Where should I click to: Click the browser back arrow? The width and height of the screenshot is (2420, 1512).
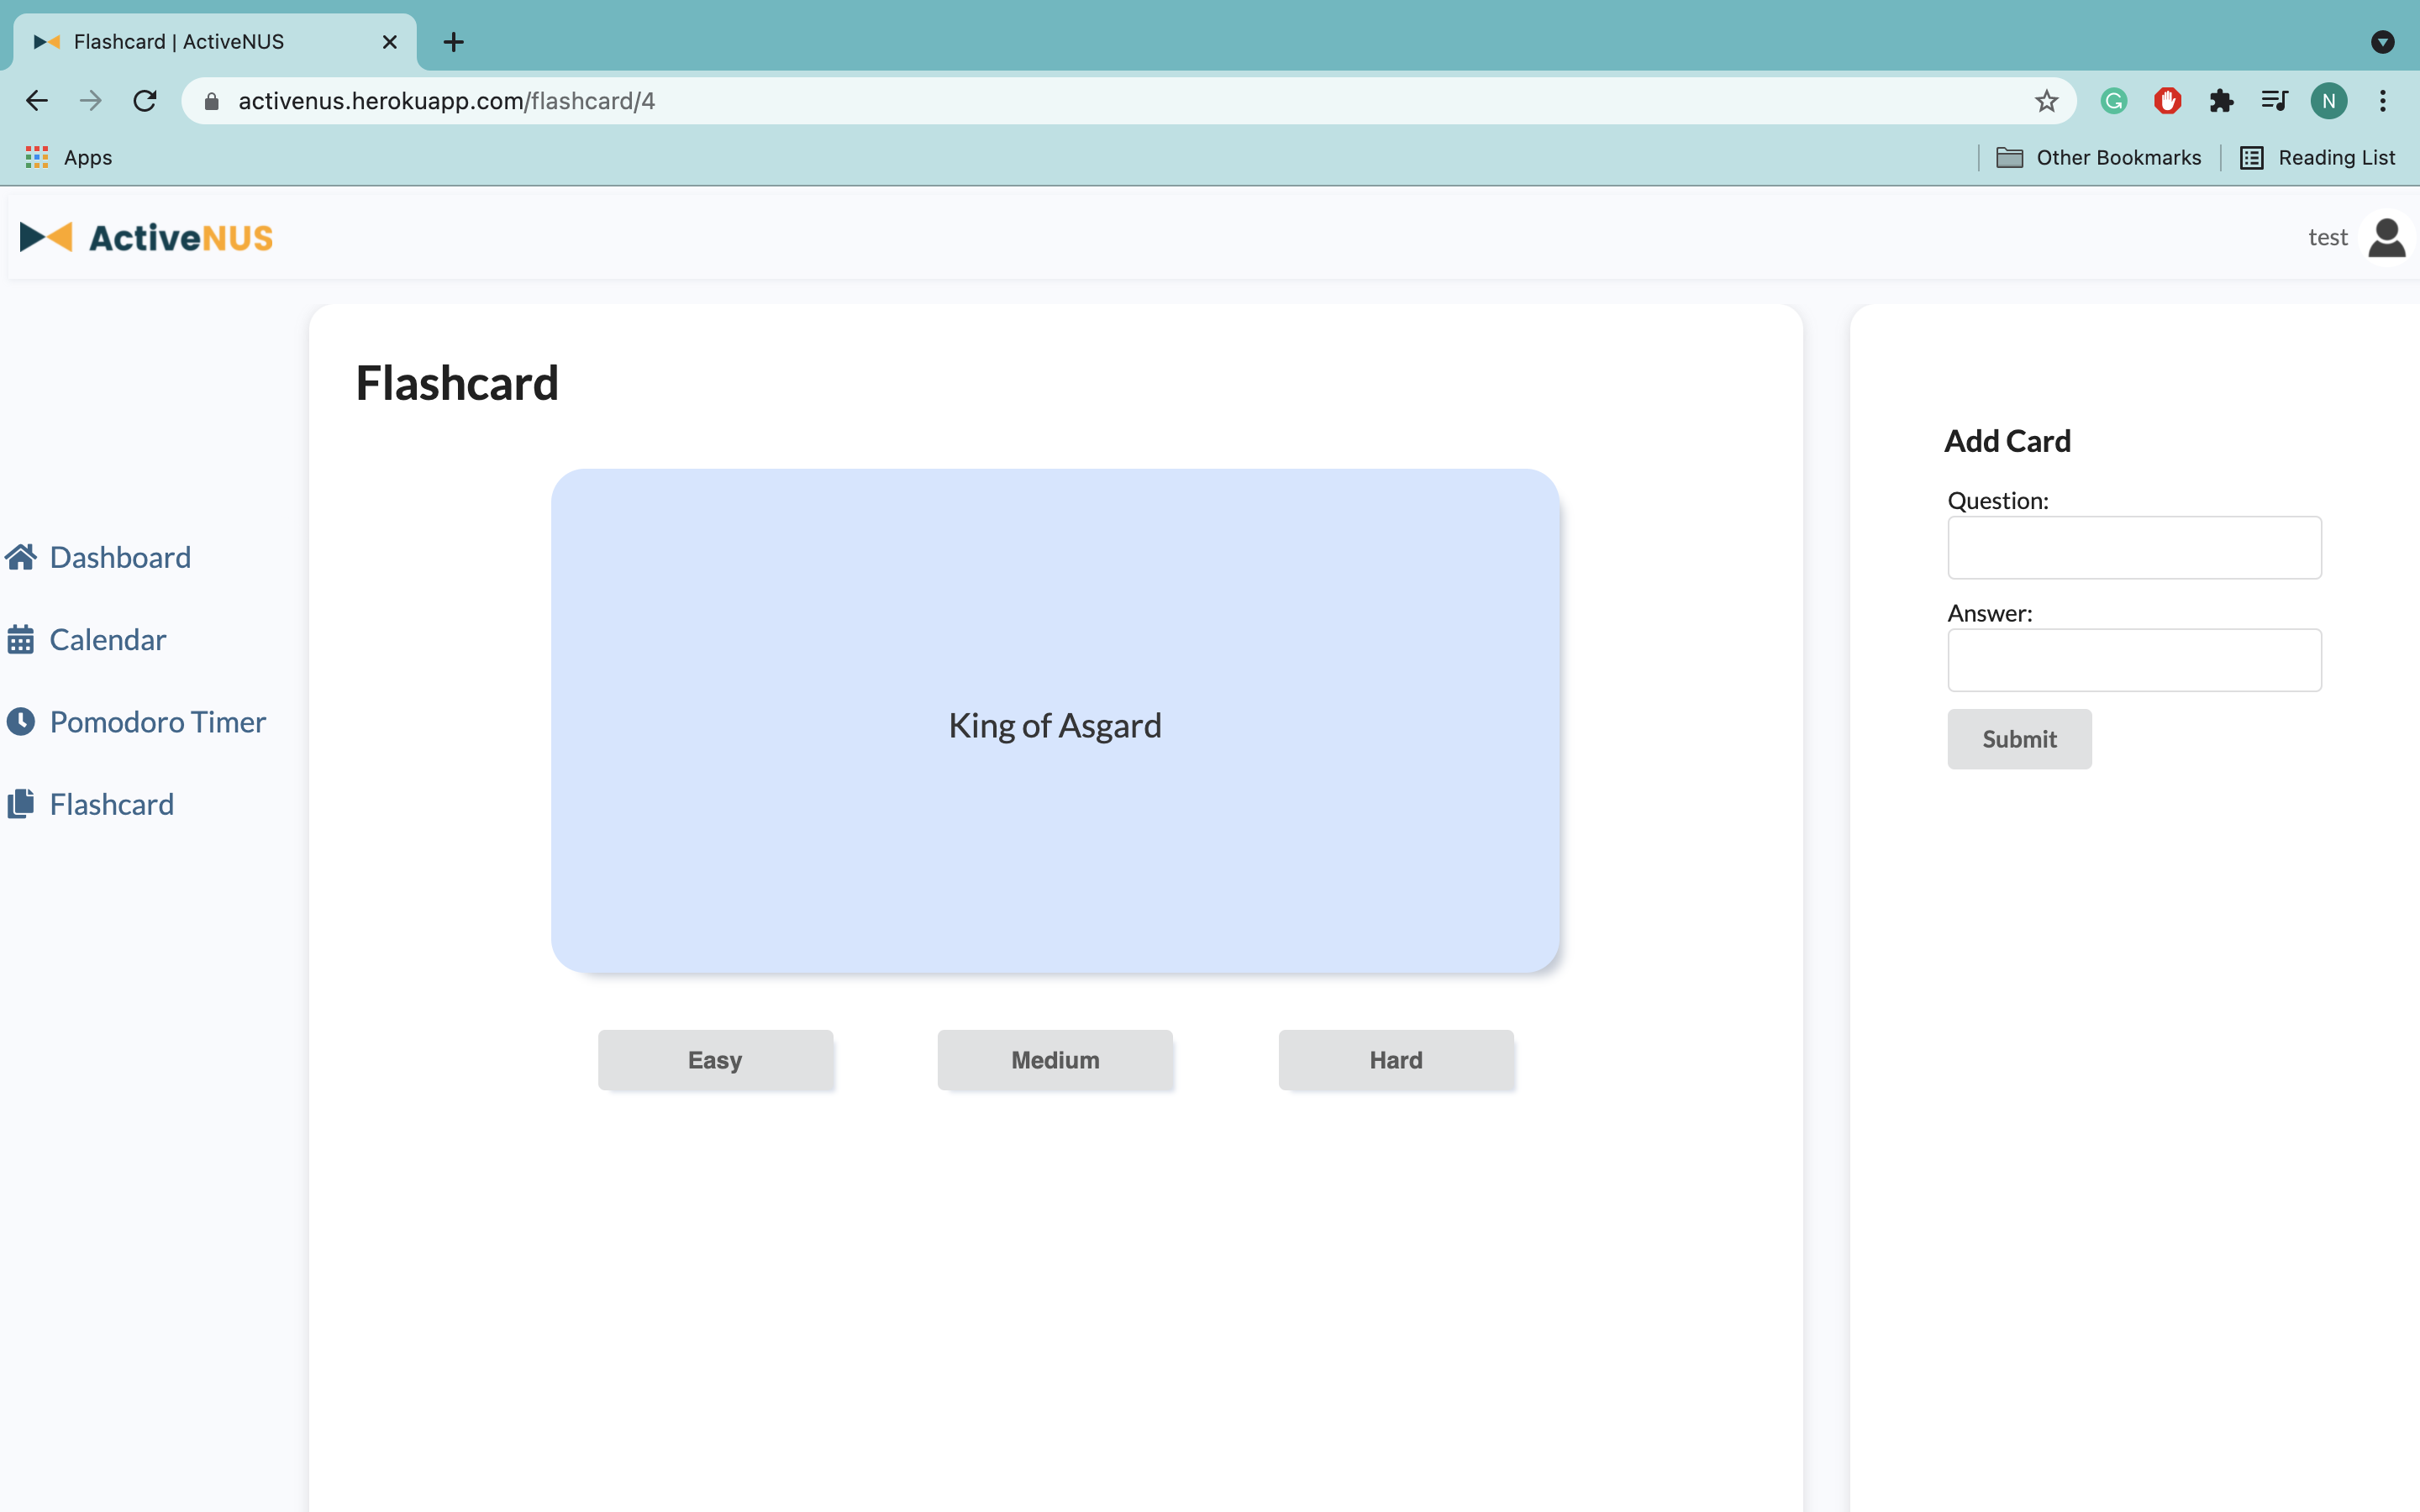[37, 101]
